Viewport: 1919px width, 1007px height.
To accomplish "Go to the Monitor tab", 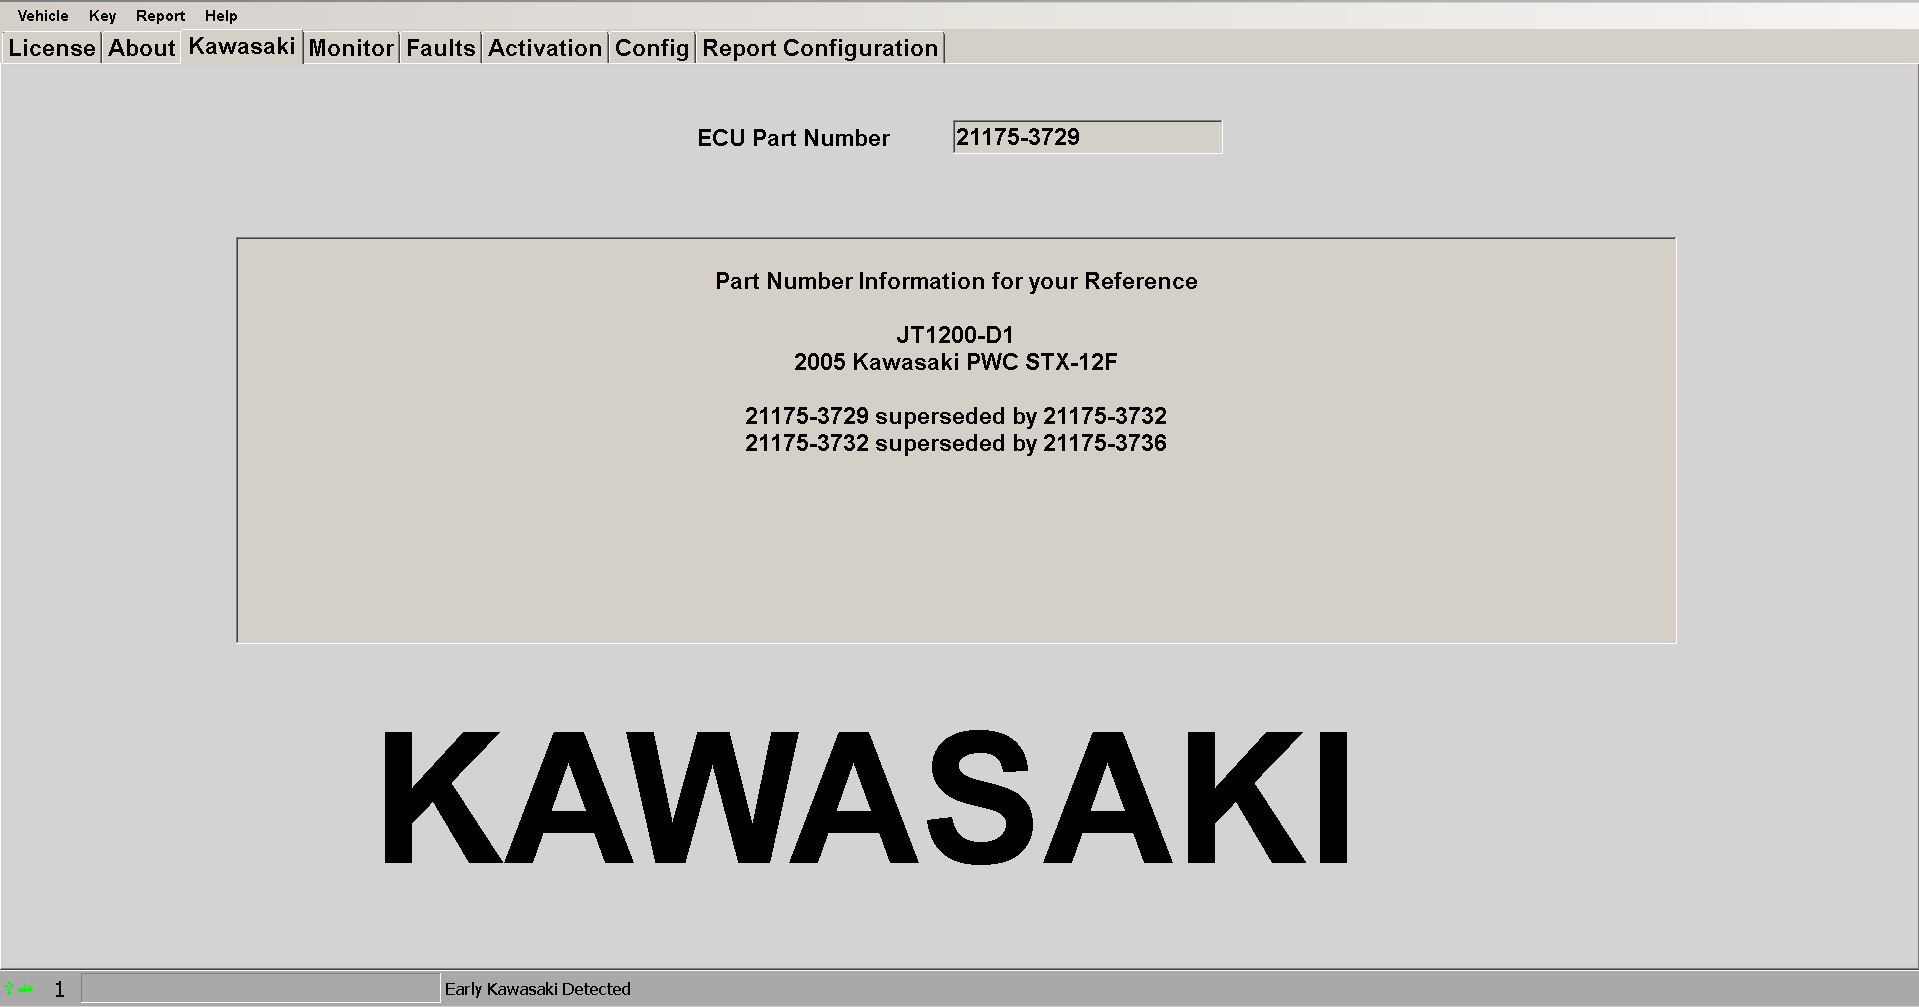I will (x=351, y=48).
